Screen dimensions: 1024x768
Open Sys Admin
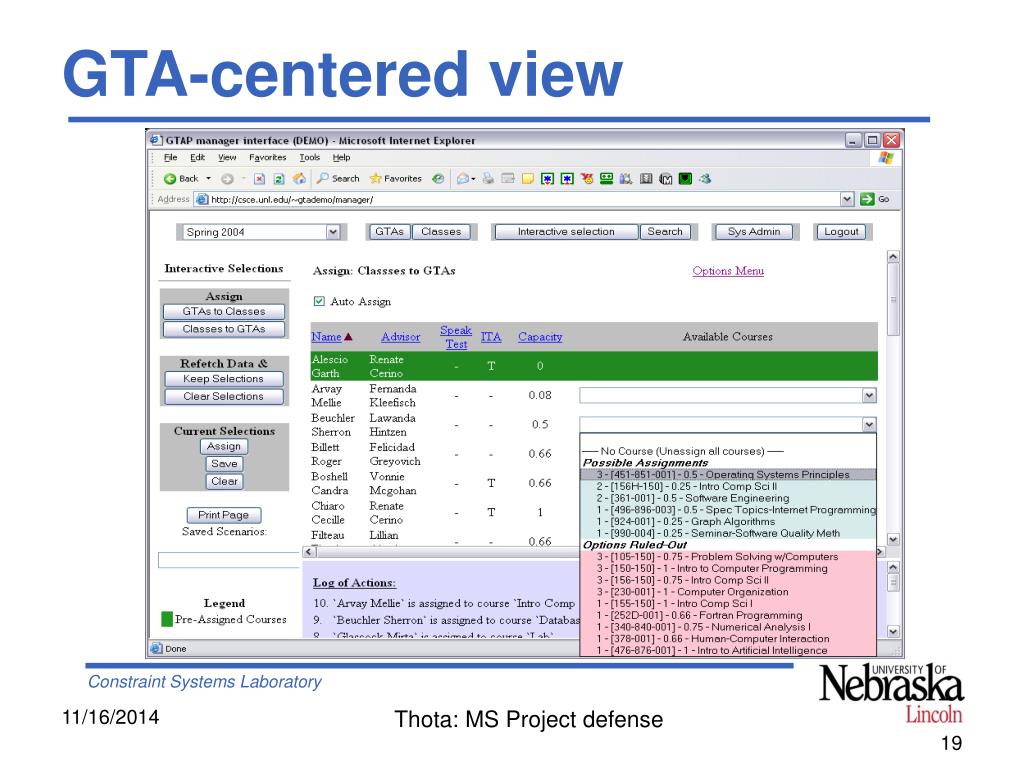[754, 232]
